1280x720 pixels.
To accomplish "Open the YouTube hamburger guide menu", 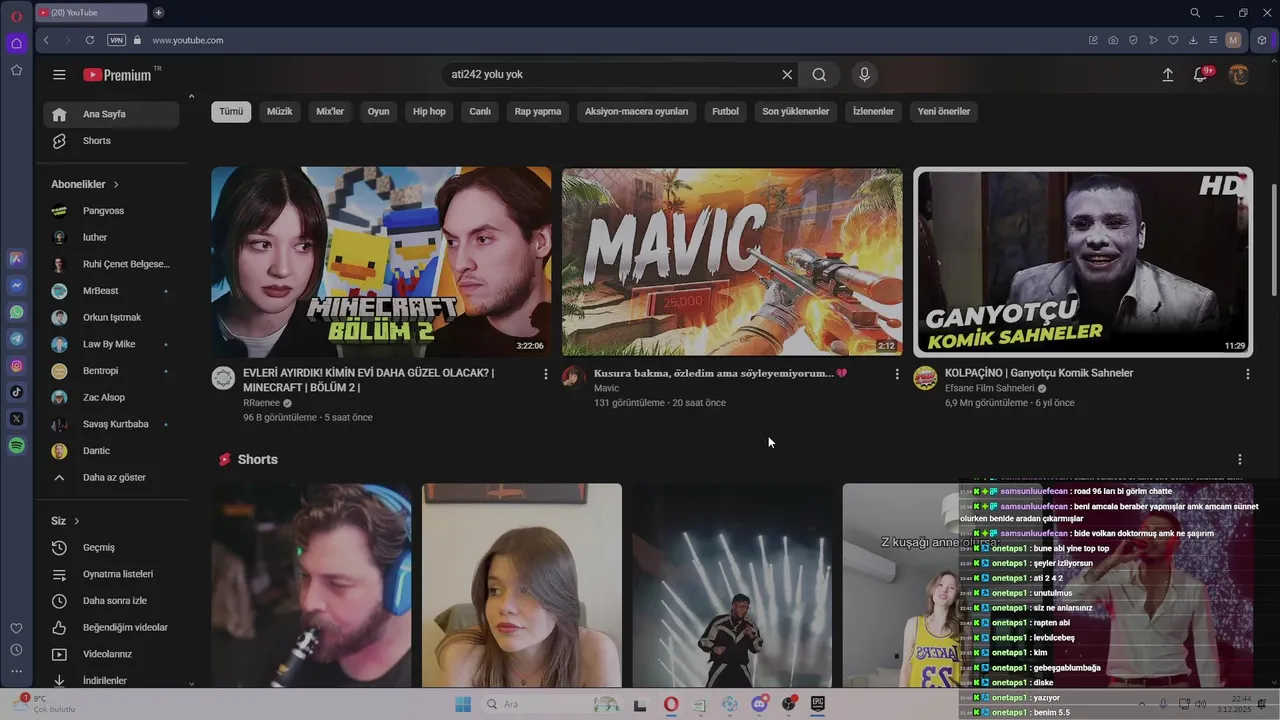I will pos(59,75).
